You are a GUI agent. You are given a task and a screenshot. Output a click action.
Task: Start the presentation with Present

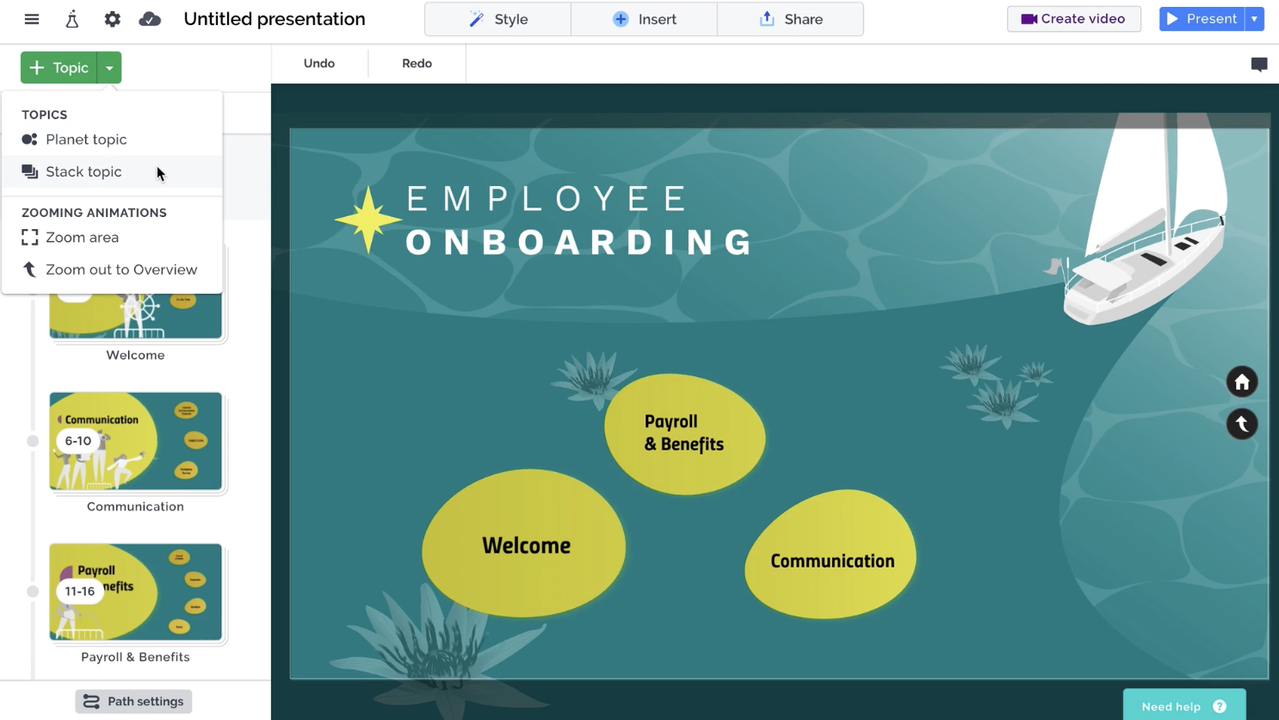click(x=1202, y=19)
